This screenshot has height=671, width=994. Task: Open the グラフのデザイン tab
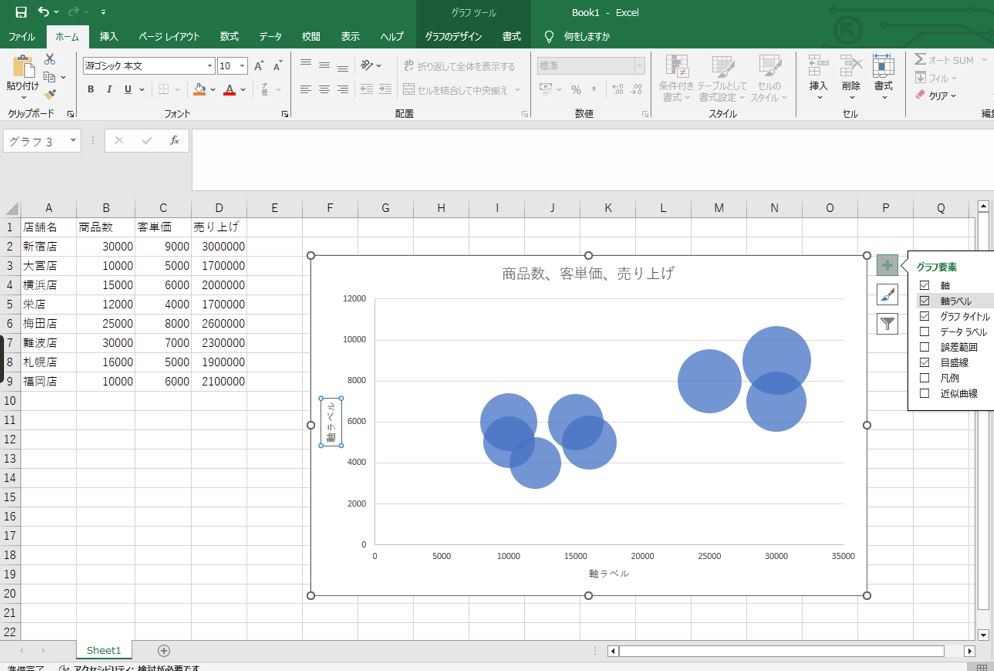click(x=453, y=37)
